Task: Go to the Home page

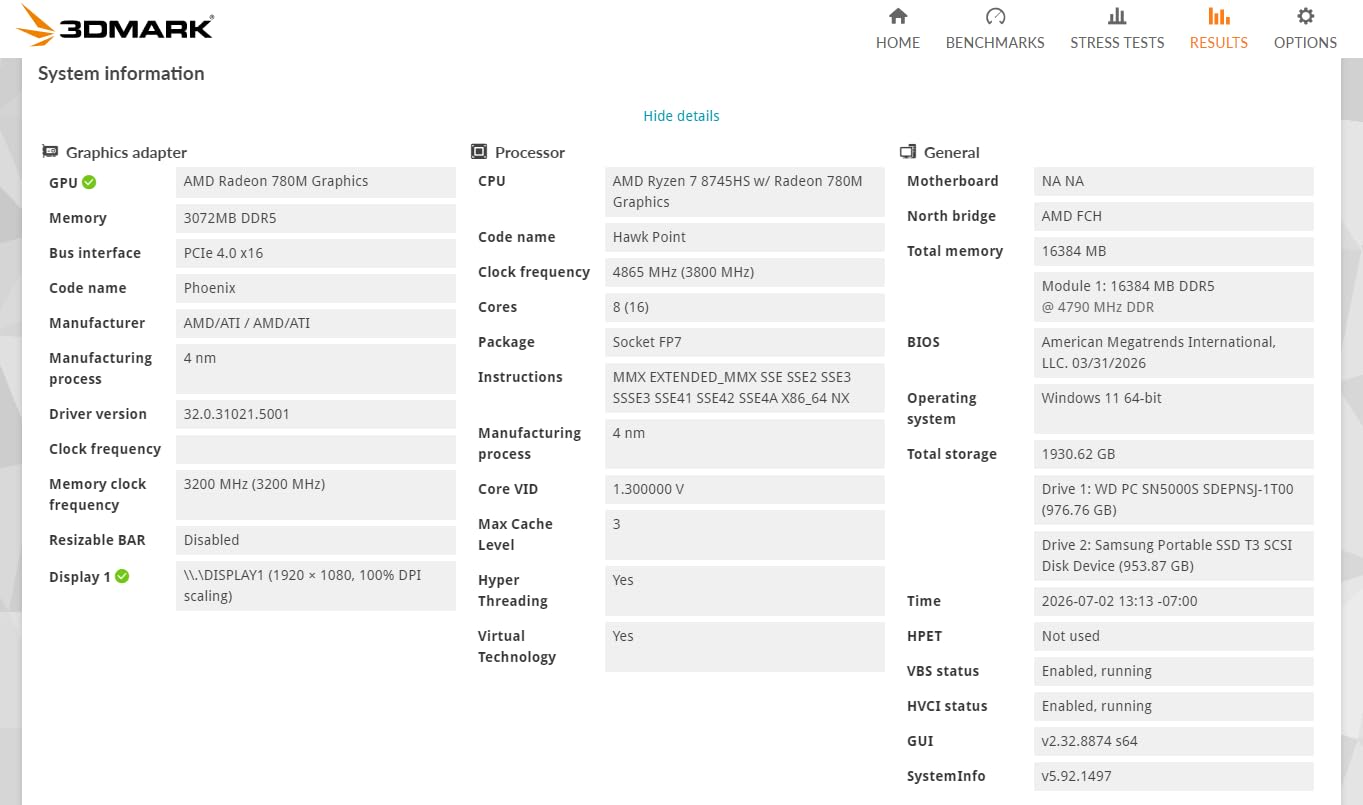Action: [x=898, y=28]
